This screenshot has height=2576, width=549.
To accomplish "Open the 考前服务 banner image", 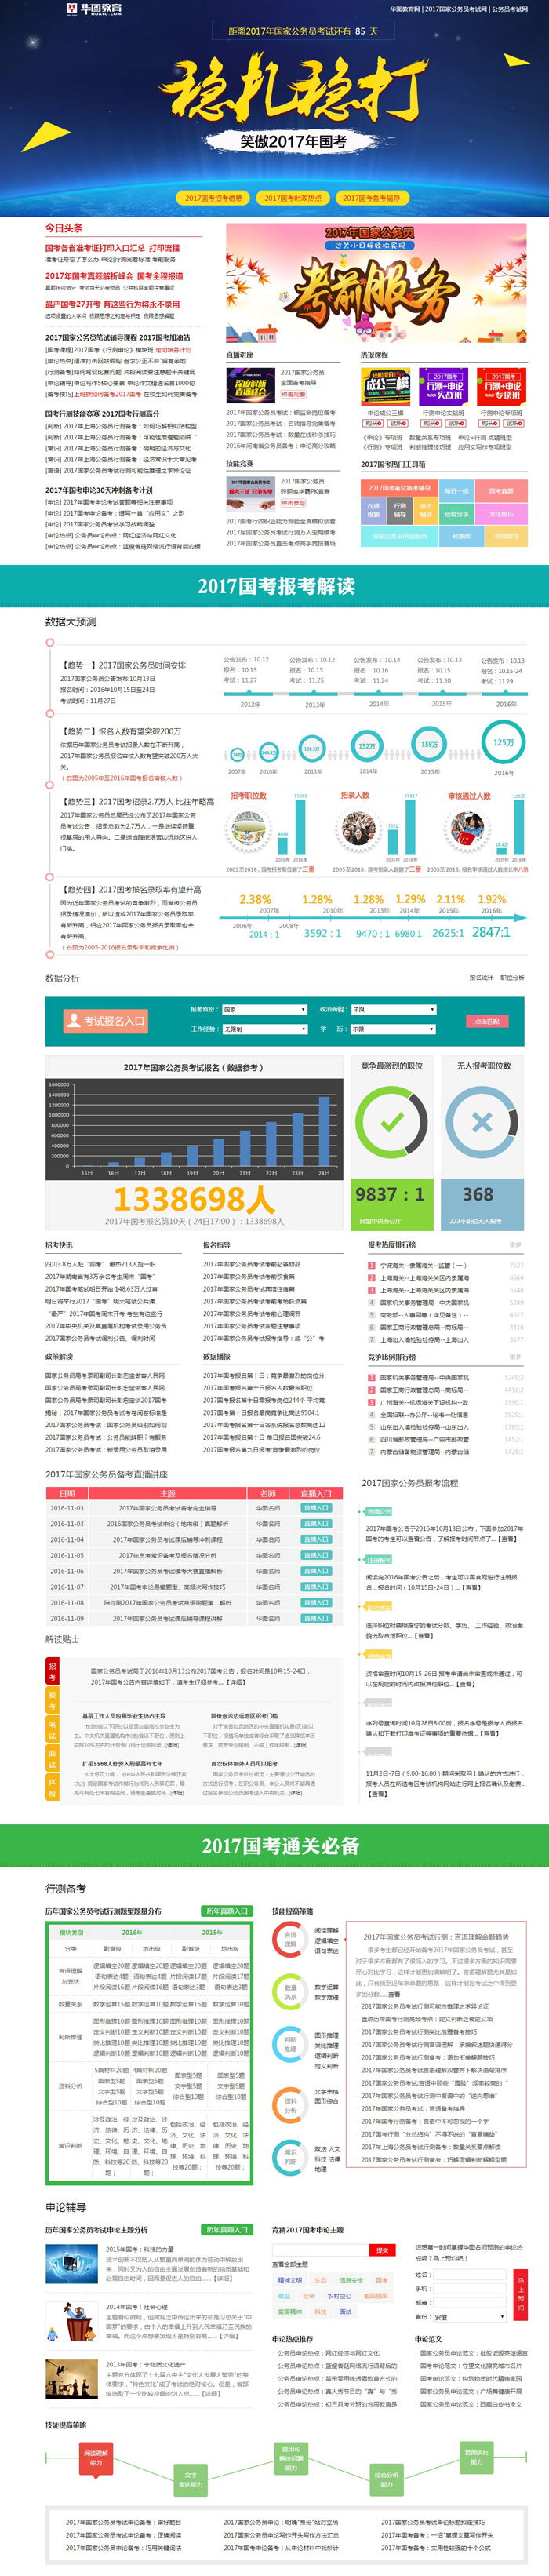I will pos(375,285).
